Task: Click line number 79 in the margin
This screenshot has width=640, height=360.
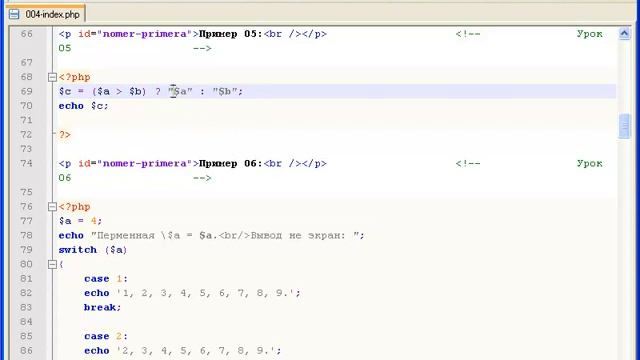Action: pyautogui.click(x=27, y=250)
